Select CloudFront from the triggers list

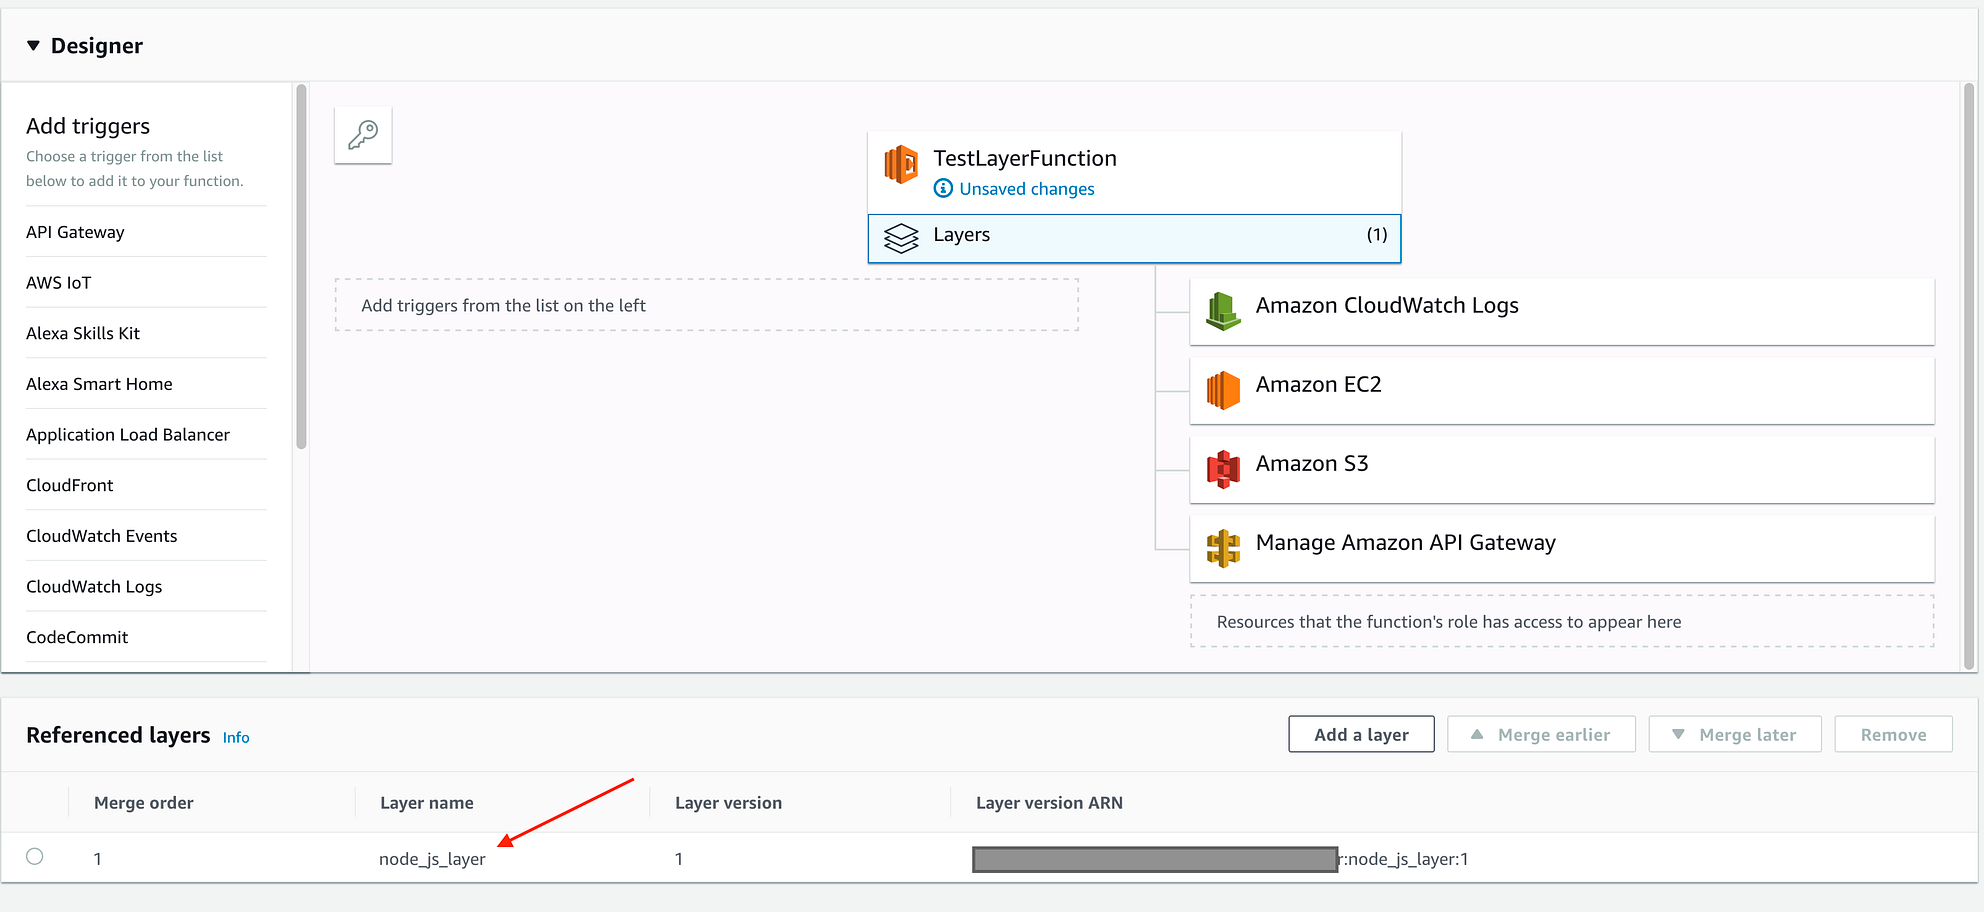69,485
